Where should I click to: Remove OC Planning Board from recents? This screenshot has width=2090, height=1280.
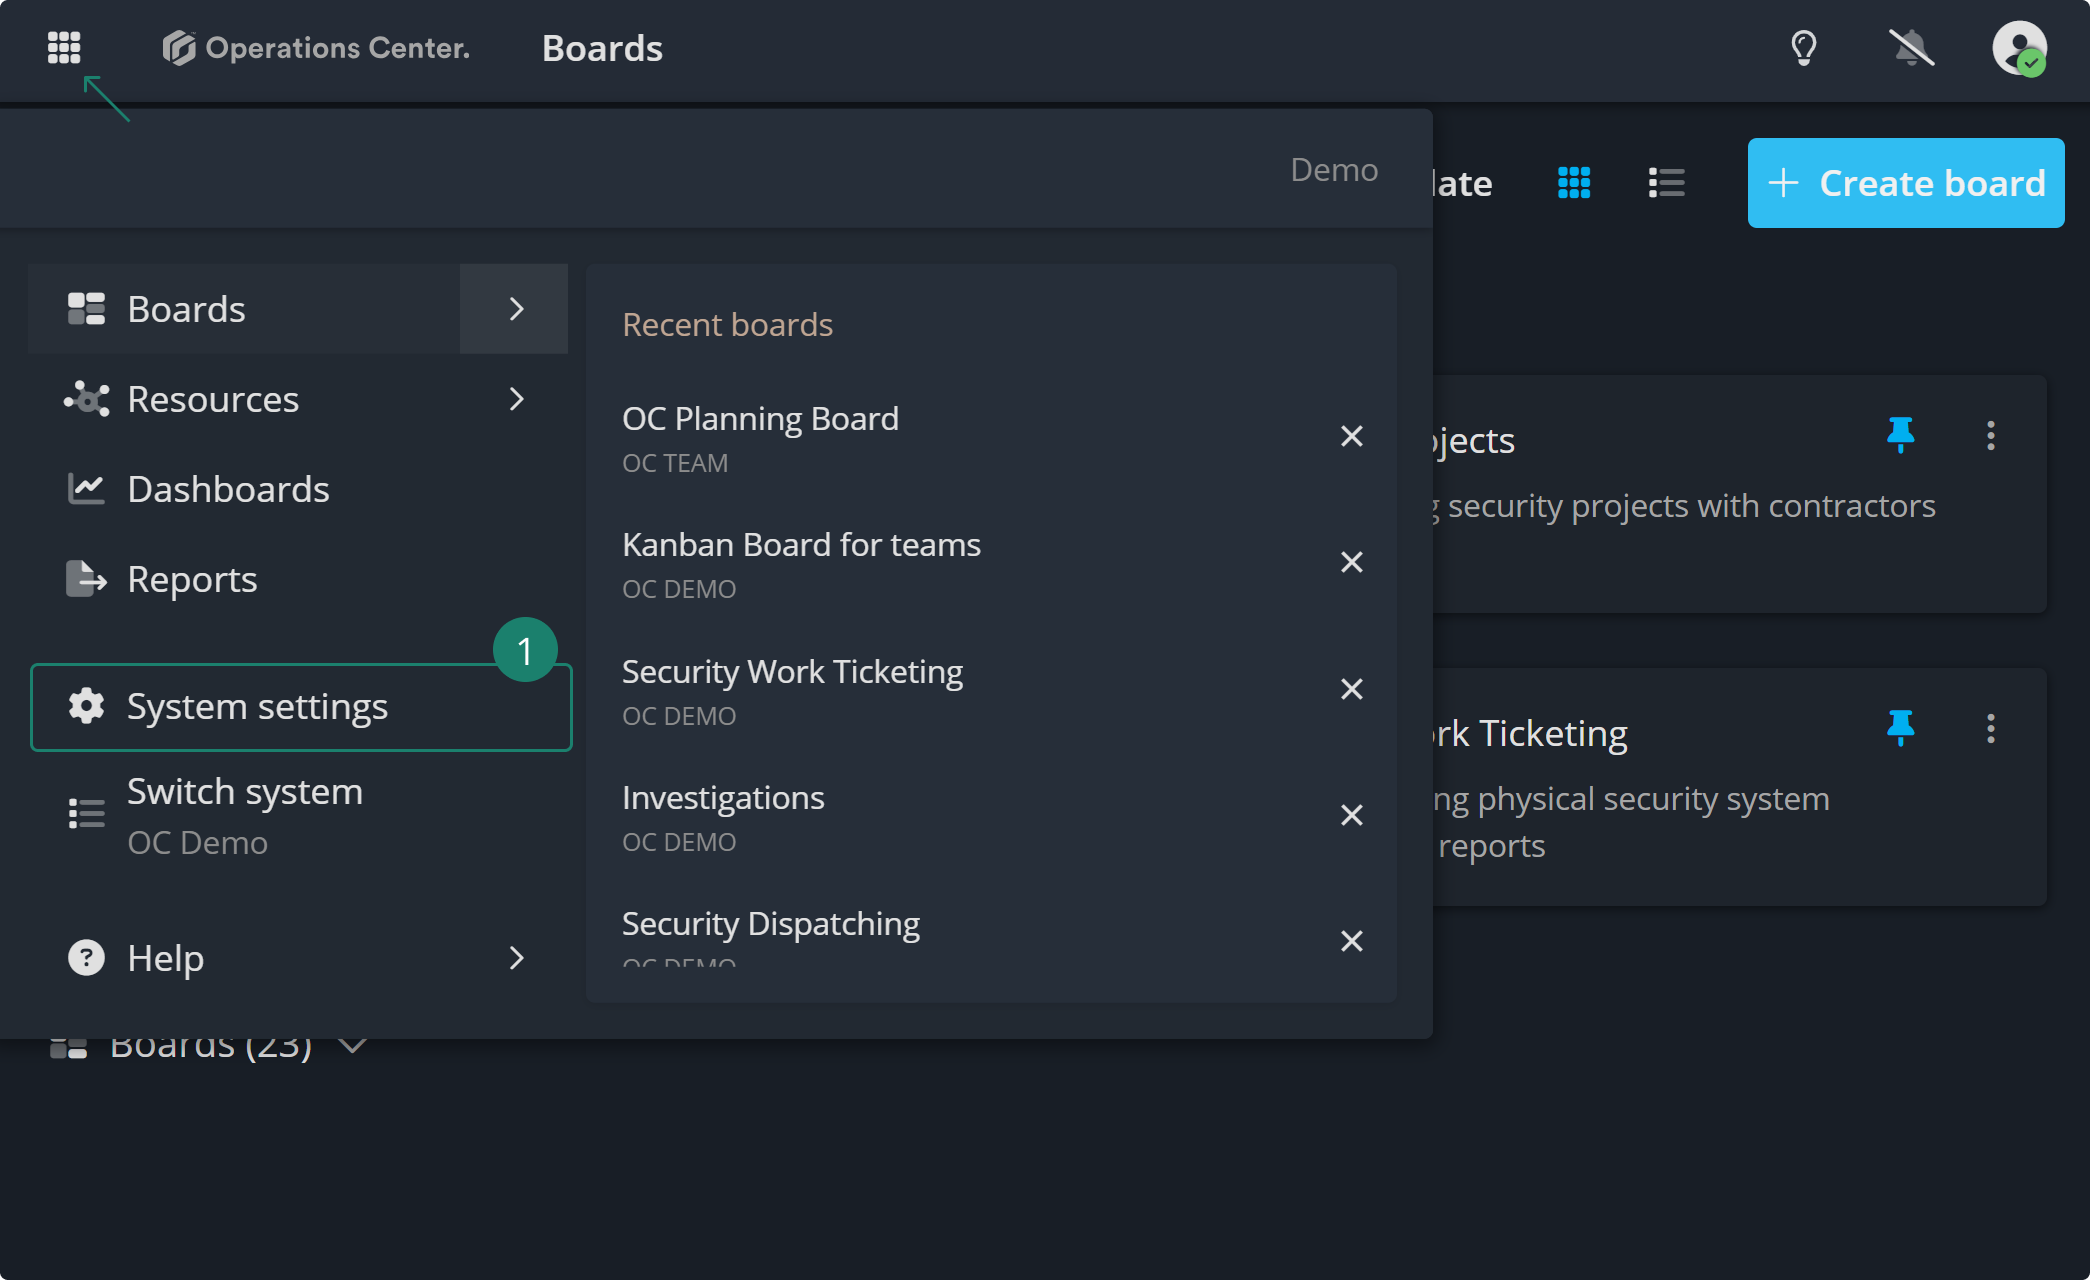pos(1351,436)
